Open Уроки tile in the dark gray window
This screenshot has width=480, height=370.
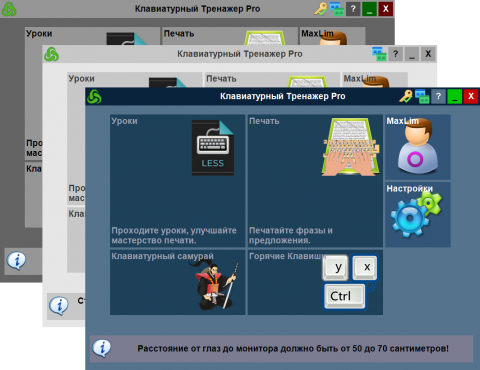tap(93, 36)
